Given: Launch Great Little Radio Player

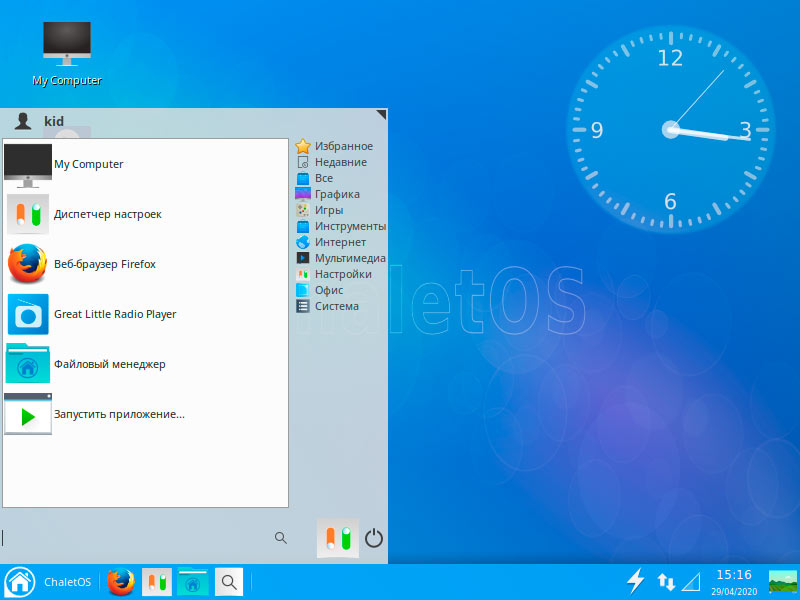Looking at the screenshot, I should 114,314.
